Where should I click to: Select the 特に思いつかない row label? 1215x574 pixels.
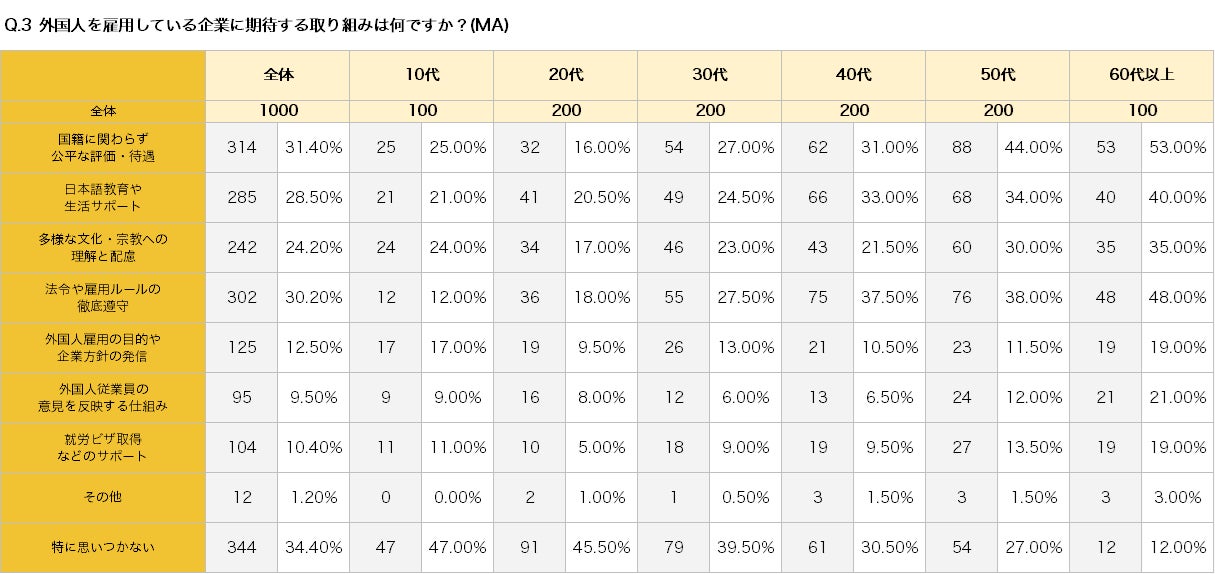pyautogui.click(x=104, y=547)
